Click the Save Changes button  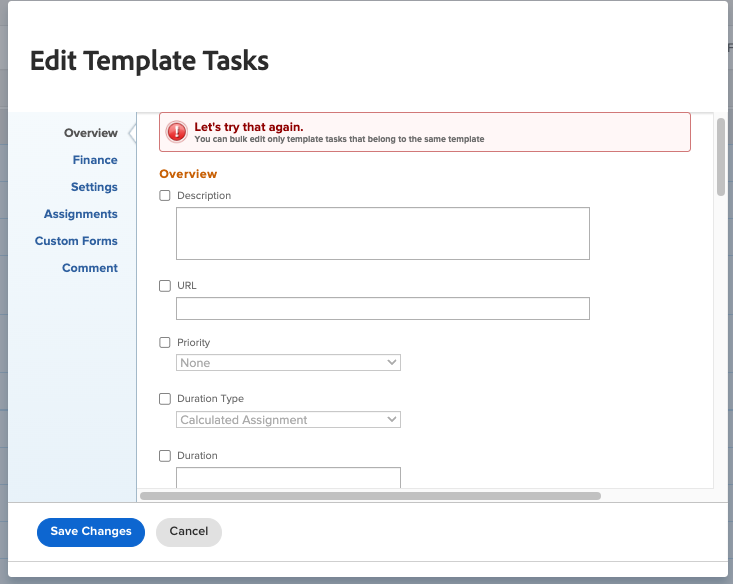[x=91, y=532]
